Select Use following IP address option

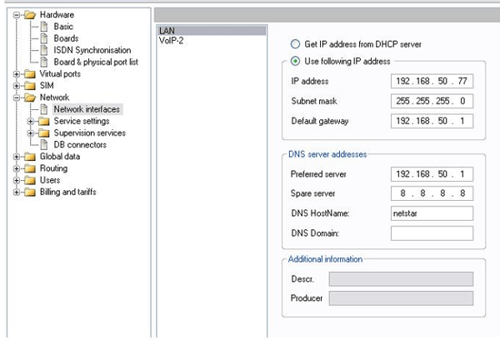coord(295,61)
